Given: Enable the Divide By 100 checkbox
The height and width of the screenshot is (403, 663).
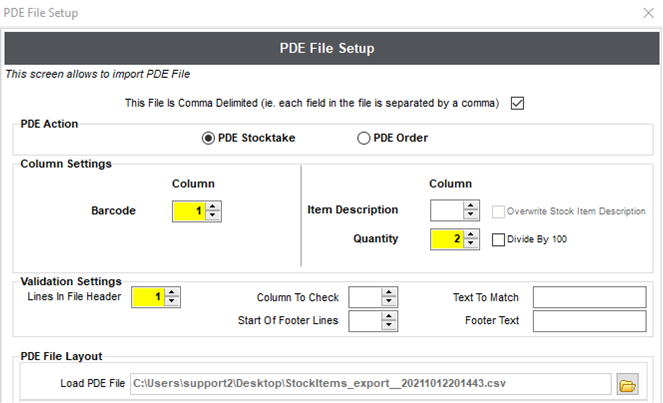Looking at the screenshot, I should (x=498, y=239).
